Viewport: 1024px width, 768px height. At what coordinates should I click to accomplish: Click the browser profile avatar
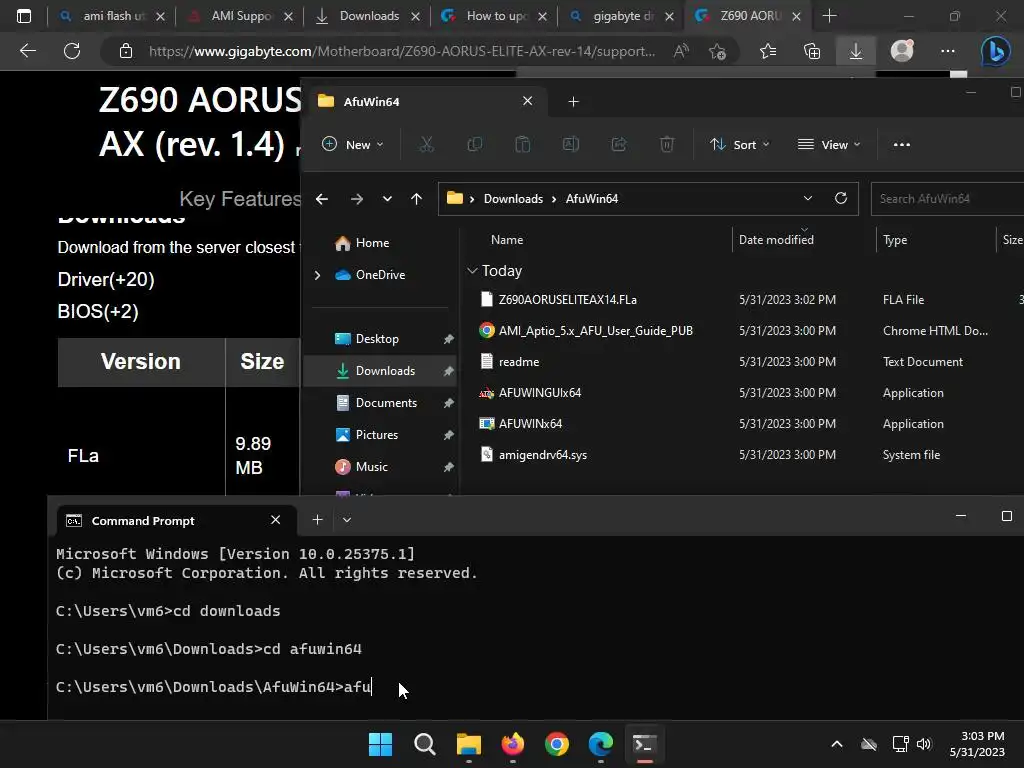902,51
